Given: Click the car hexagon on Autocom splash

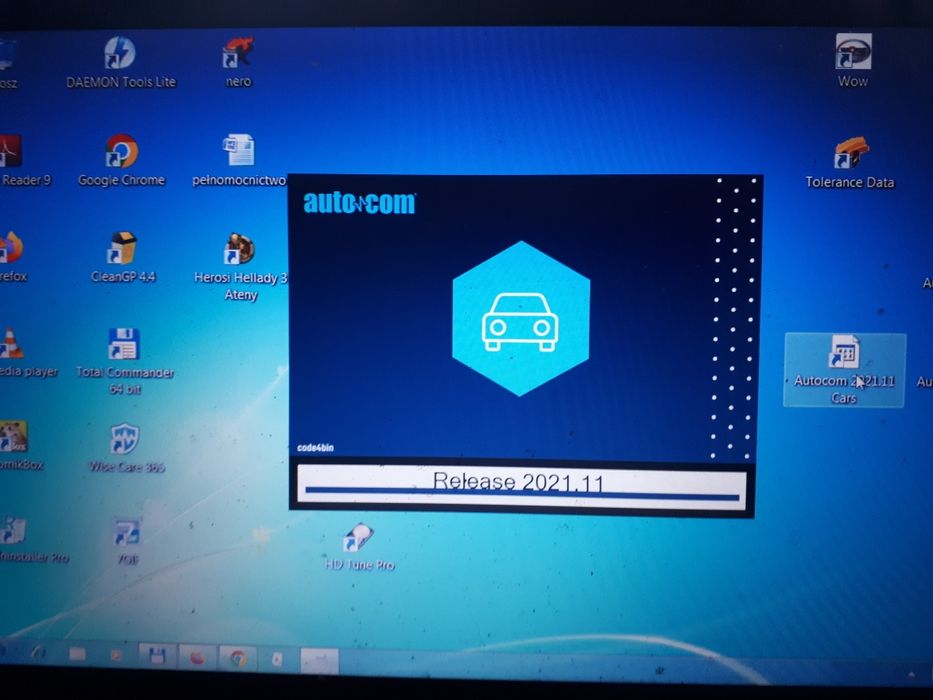Looking at the screenshot, I should (521, 318).
